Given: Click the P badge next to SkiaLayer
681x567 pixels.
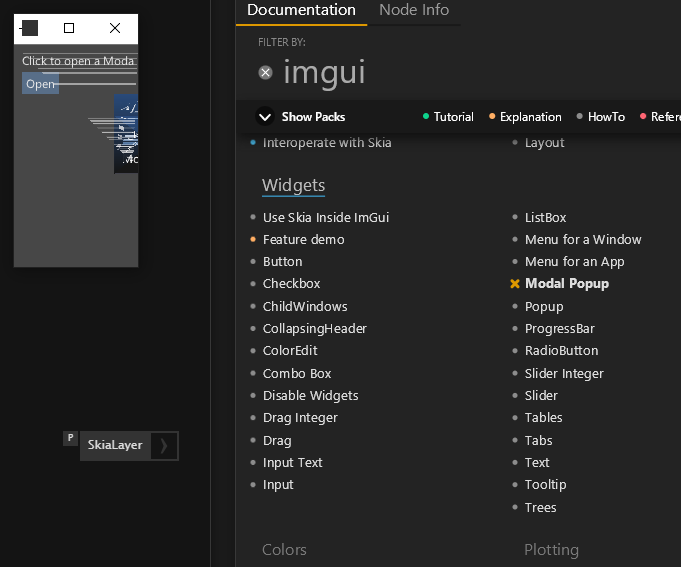Looking at the screenshot, I should [x=70, y=438].
